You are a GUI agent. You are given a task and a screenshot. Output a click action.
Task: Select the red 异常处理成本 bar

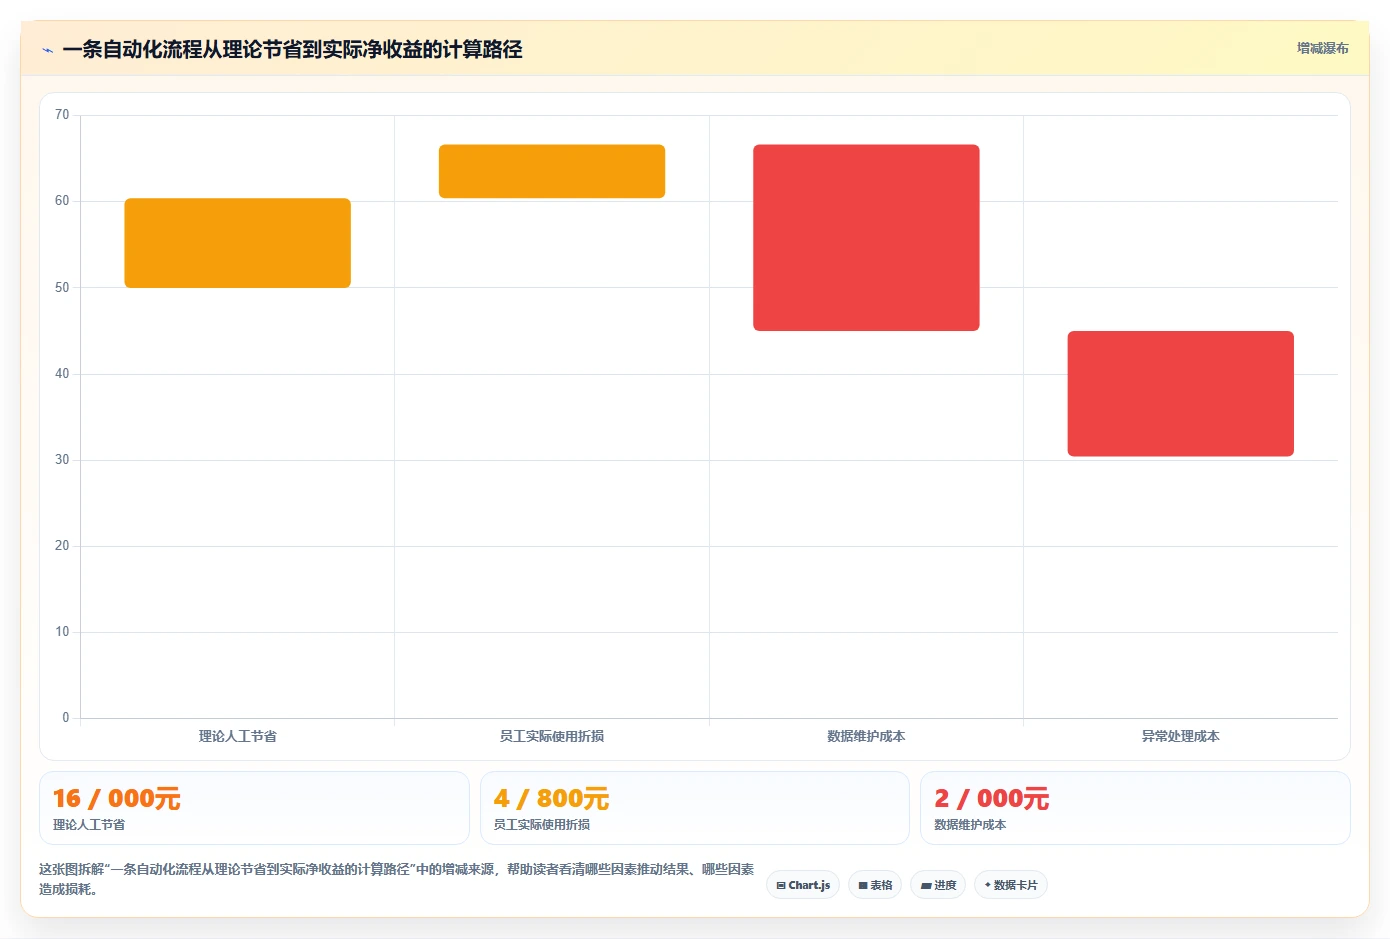point(1181,394)
